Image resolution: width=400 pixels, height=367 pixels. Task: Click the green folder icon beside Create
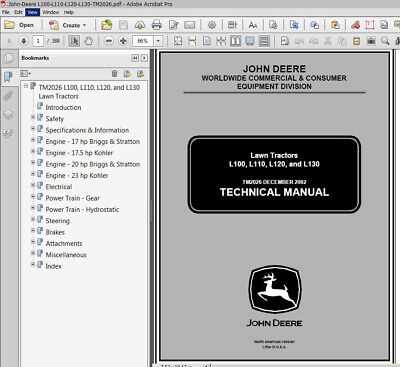point(106,25)
